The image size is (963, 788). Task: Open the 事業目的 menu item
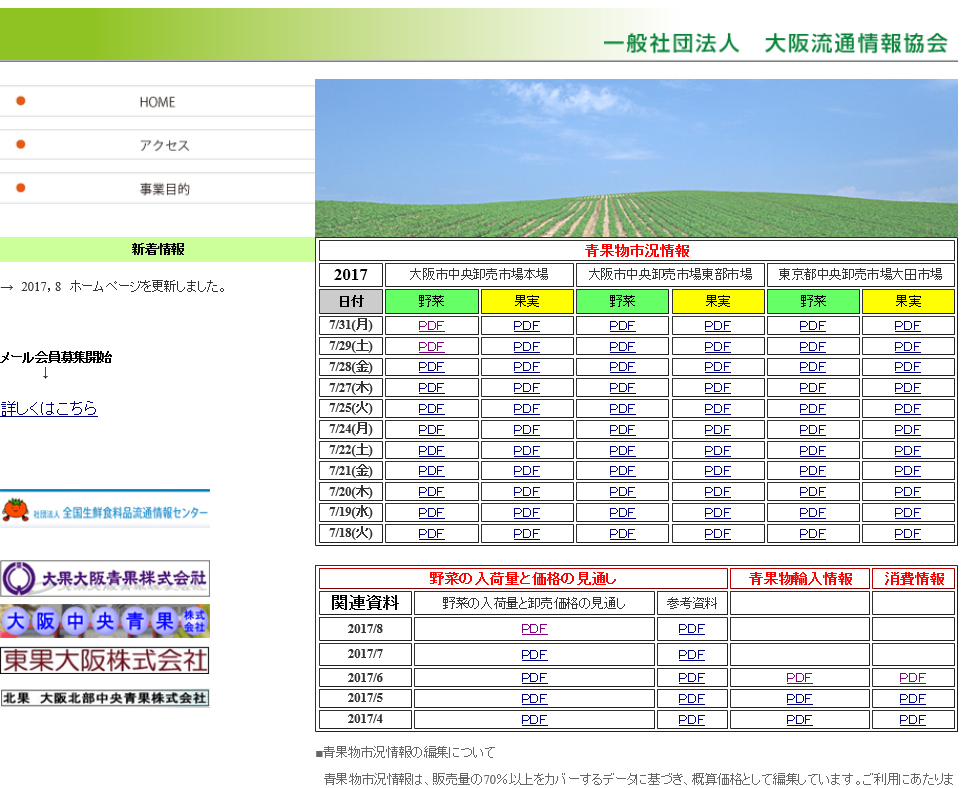pos(165,189)
